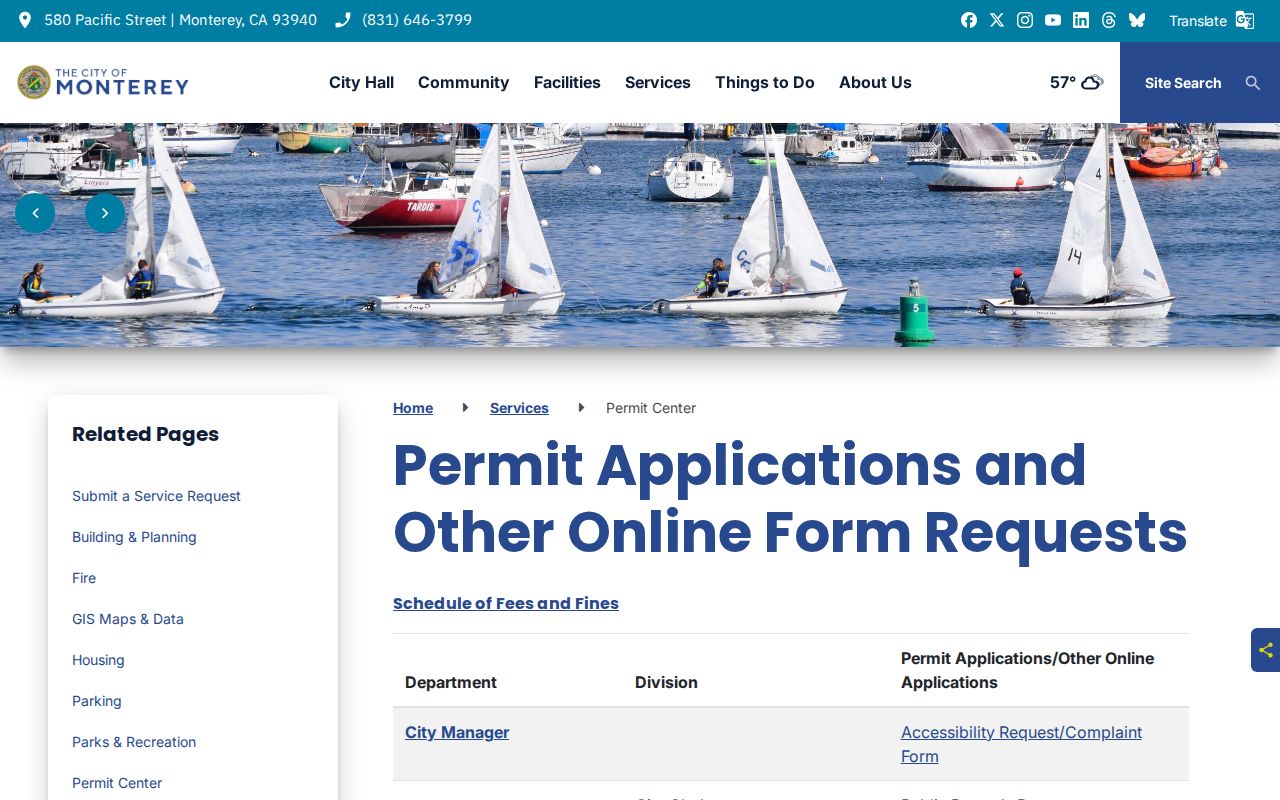Open the Facilities menu
This screenshot has width=1280, height=800.
[567, 83]
